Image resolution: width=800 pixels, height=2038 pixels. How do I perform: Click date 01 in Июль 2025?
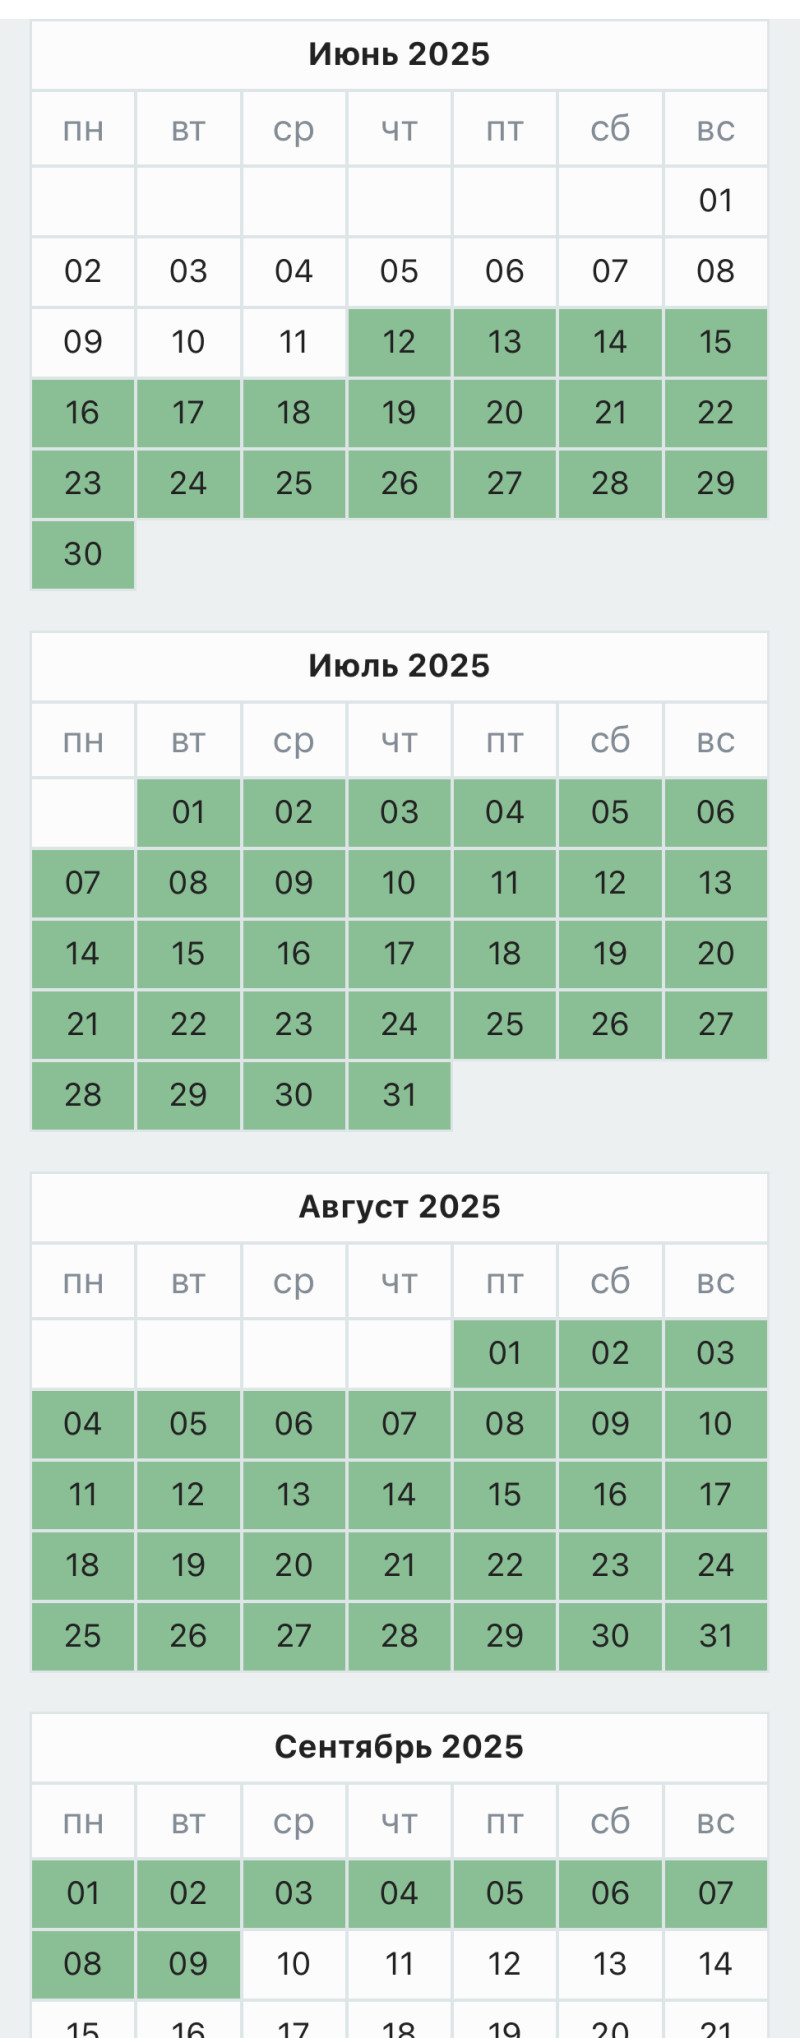tap(188, 812)
